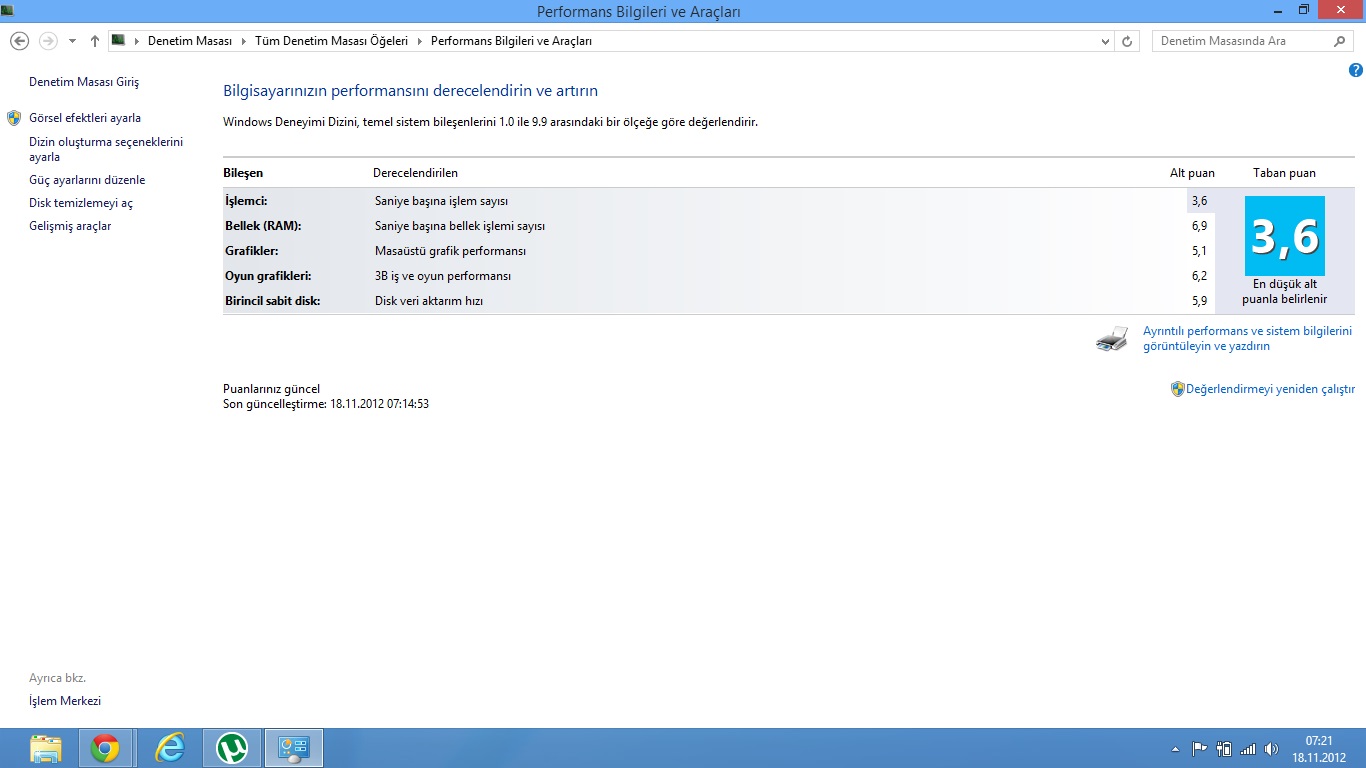Click the 5,9 subscore value
Image resolution: width=1366 pixels, height=768 pixels.
point(1199,301)
